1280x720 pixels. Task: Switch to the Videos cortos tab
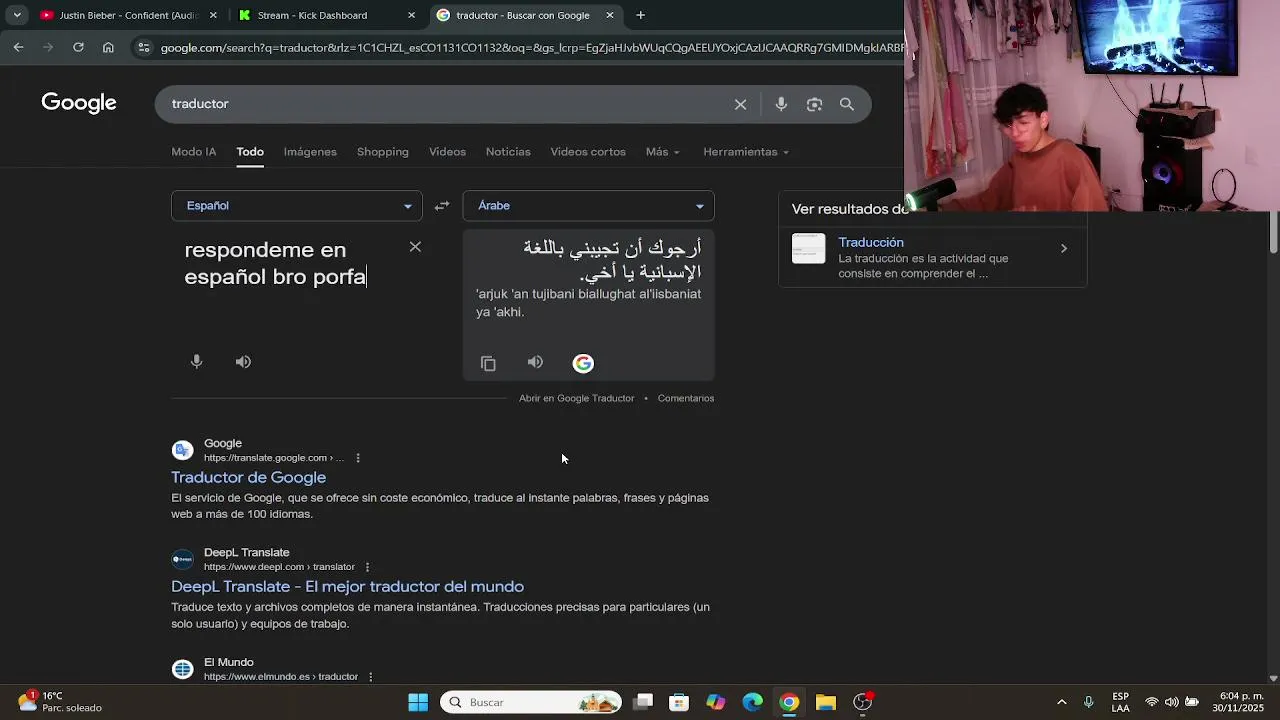click(x=588, y=152)
